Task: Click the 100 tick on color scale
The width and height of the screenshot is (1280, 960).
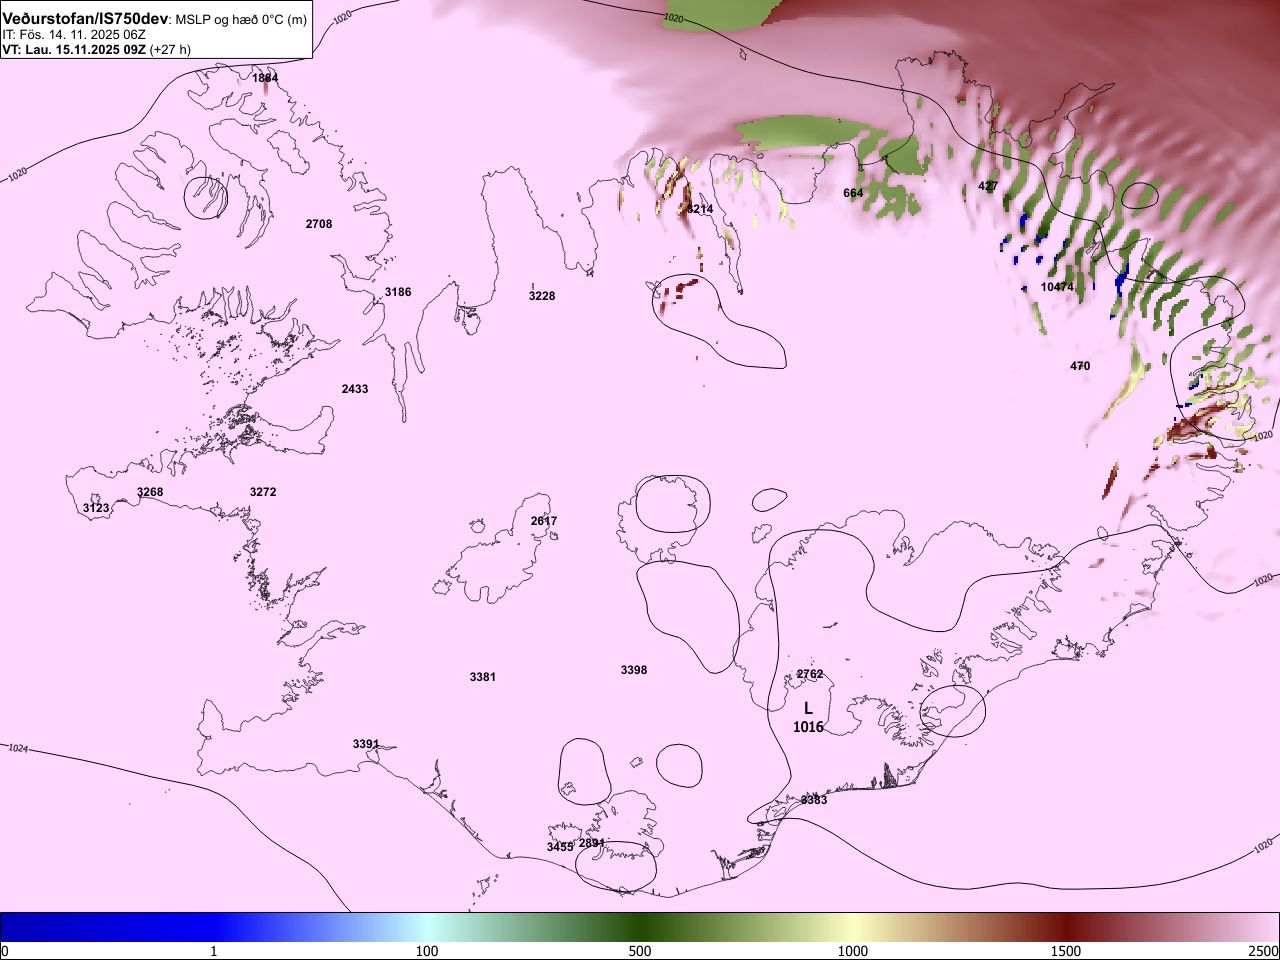Action: (427, 951)
